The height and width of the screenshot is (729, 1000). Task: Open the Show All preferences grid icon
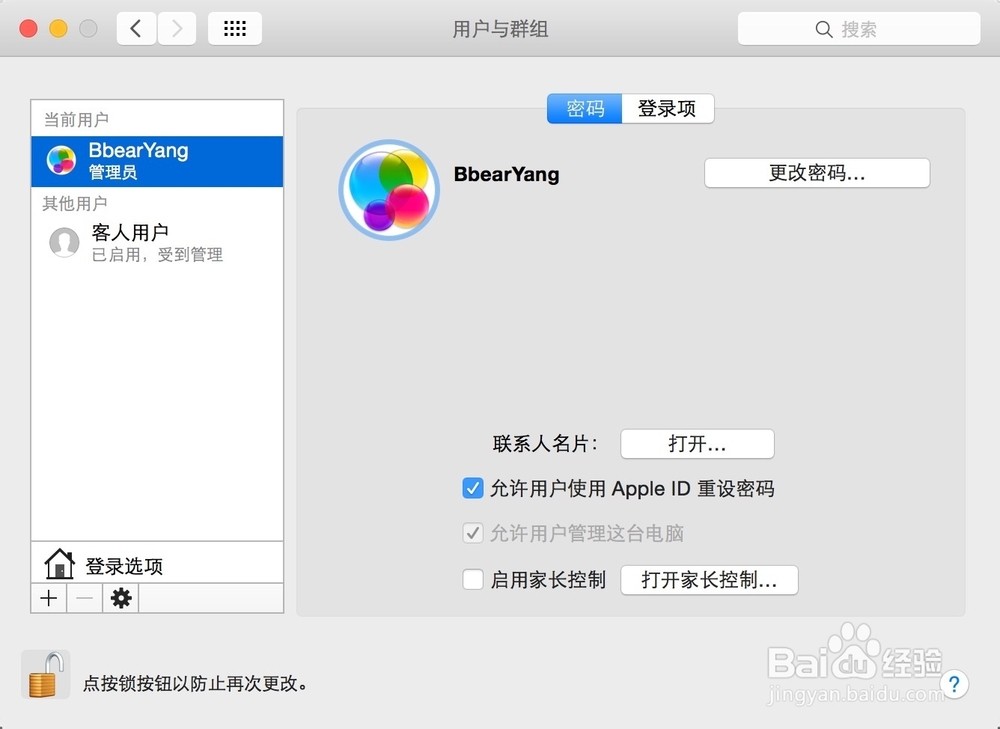point(234,28)
